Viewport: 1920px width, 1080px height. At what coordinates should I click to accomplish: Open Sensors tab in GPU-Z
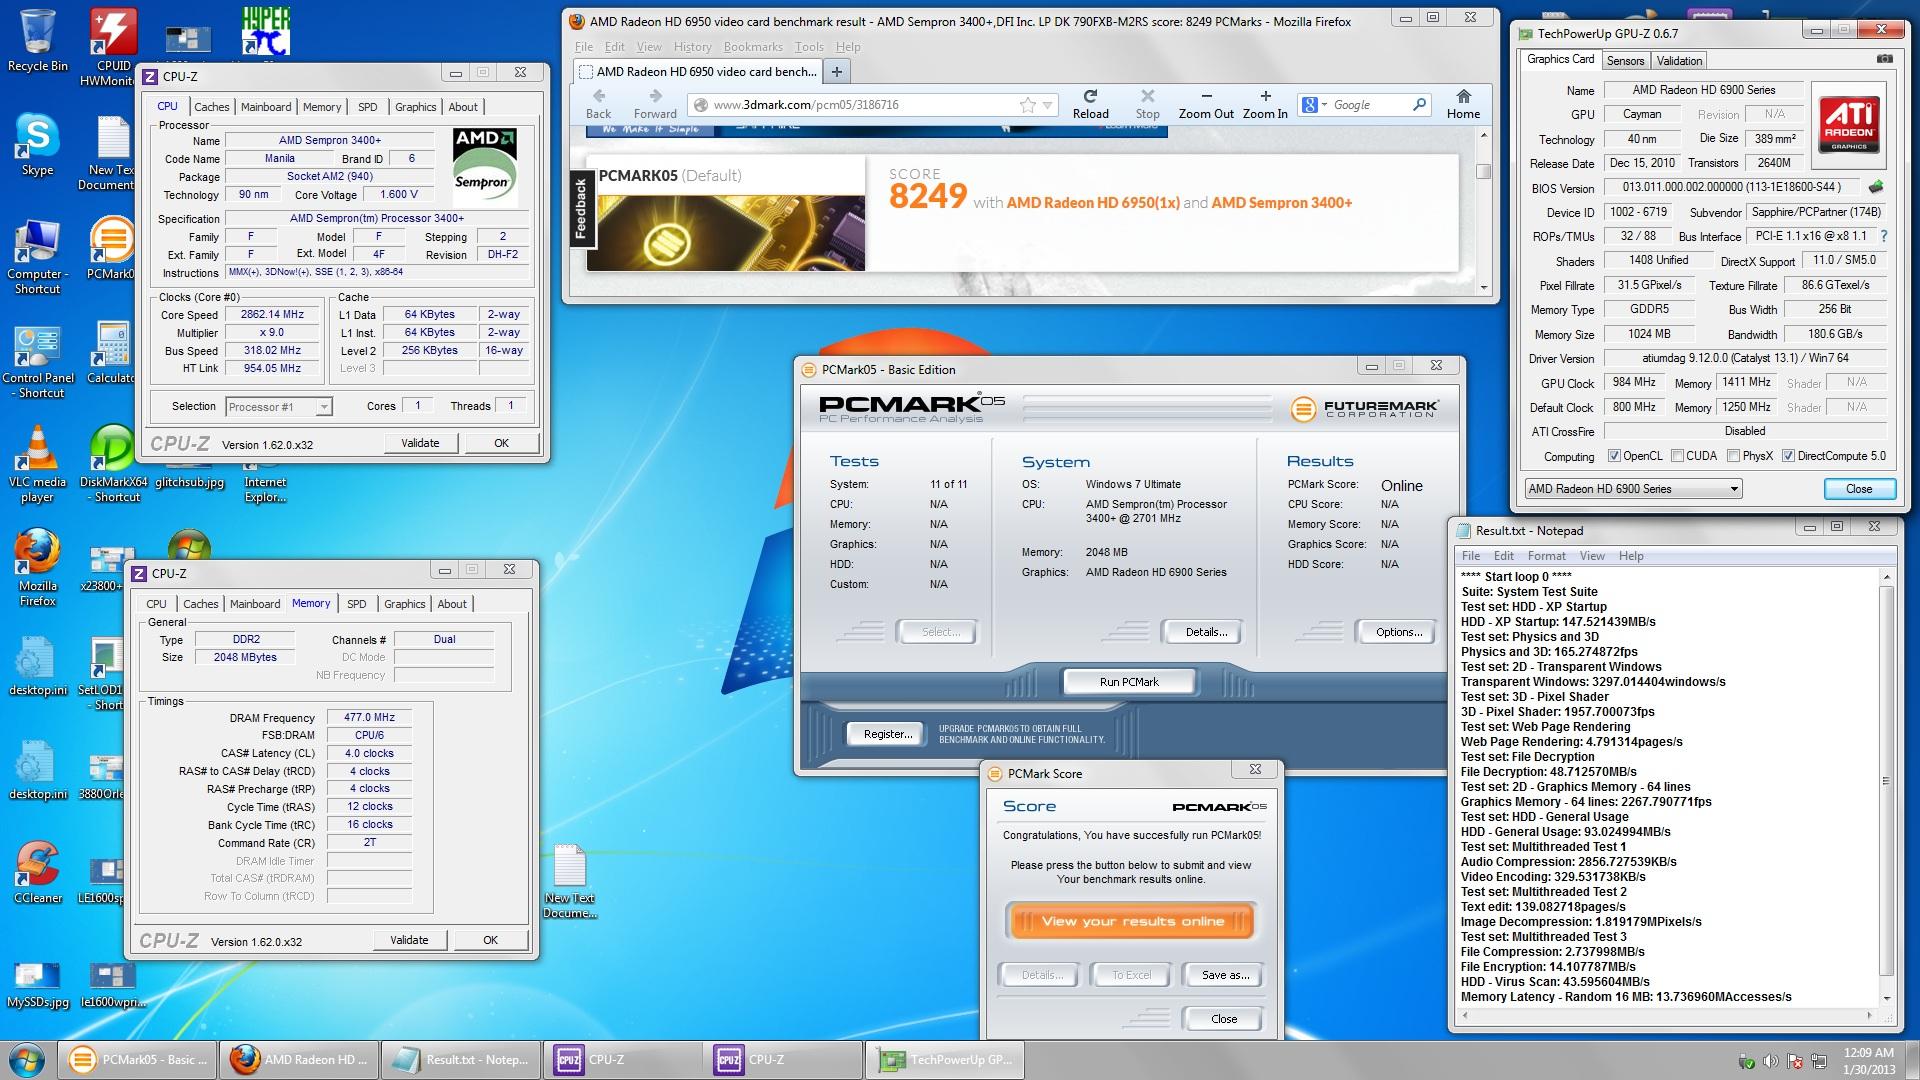[1625, 61]
